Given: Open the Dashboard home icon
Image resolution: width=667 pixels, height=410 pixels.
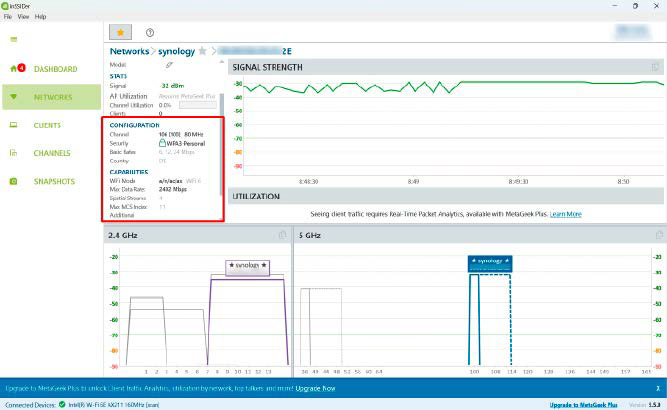Looking at the screenshot, I should coord(13,68).
